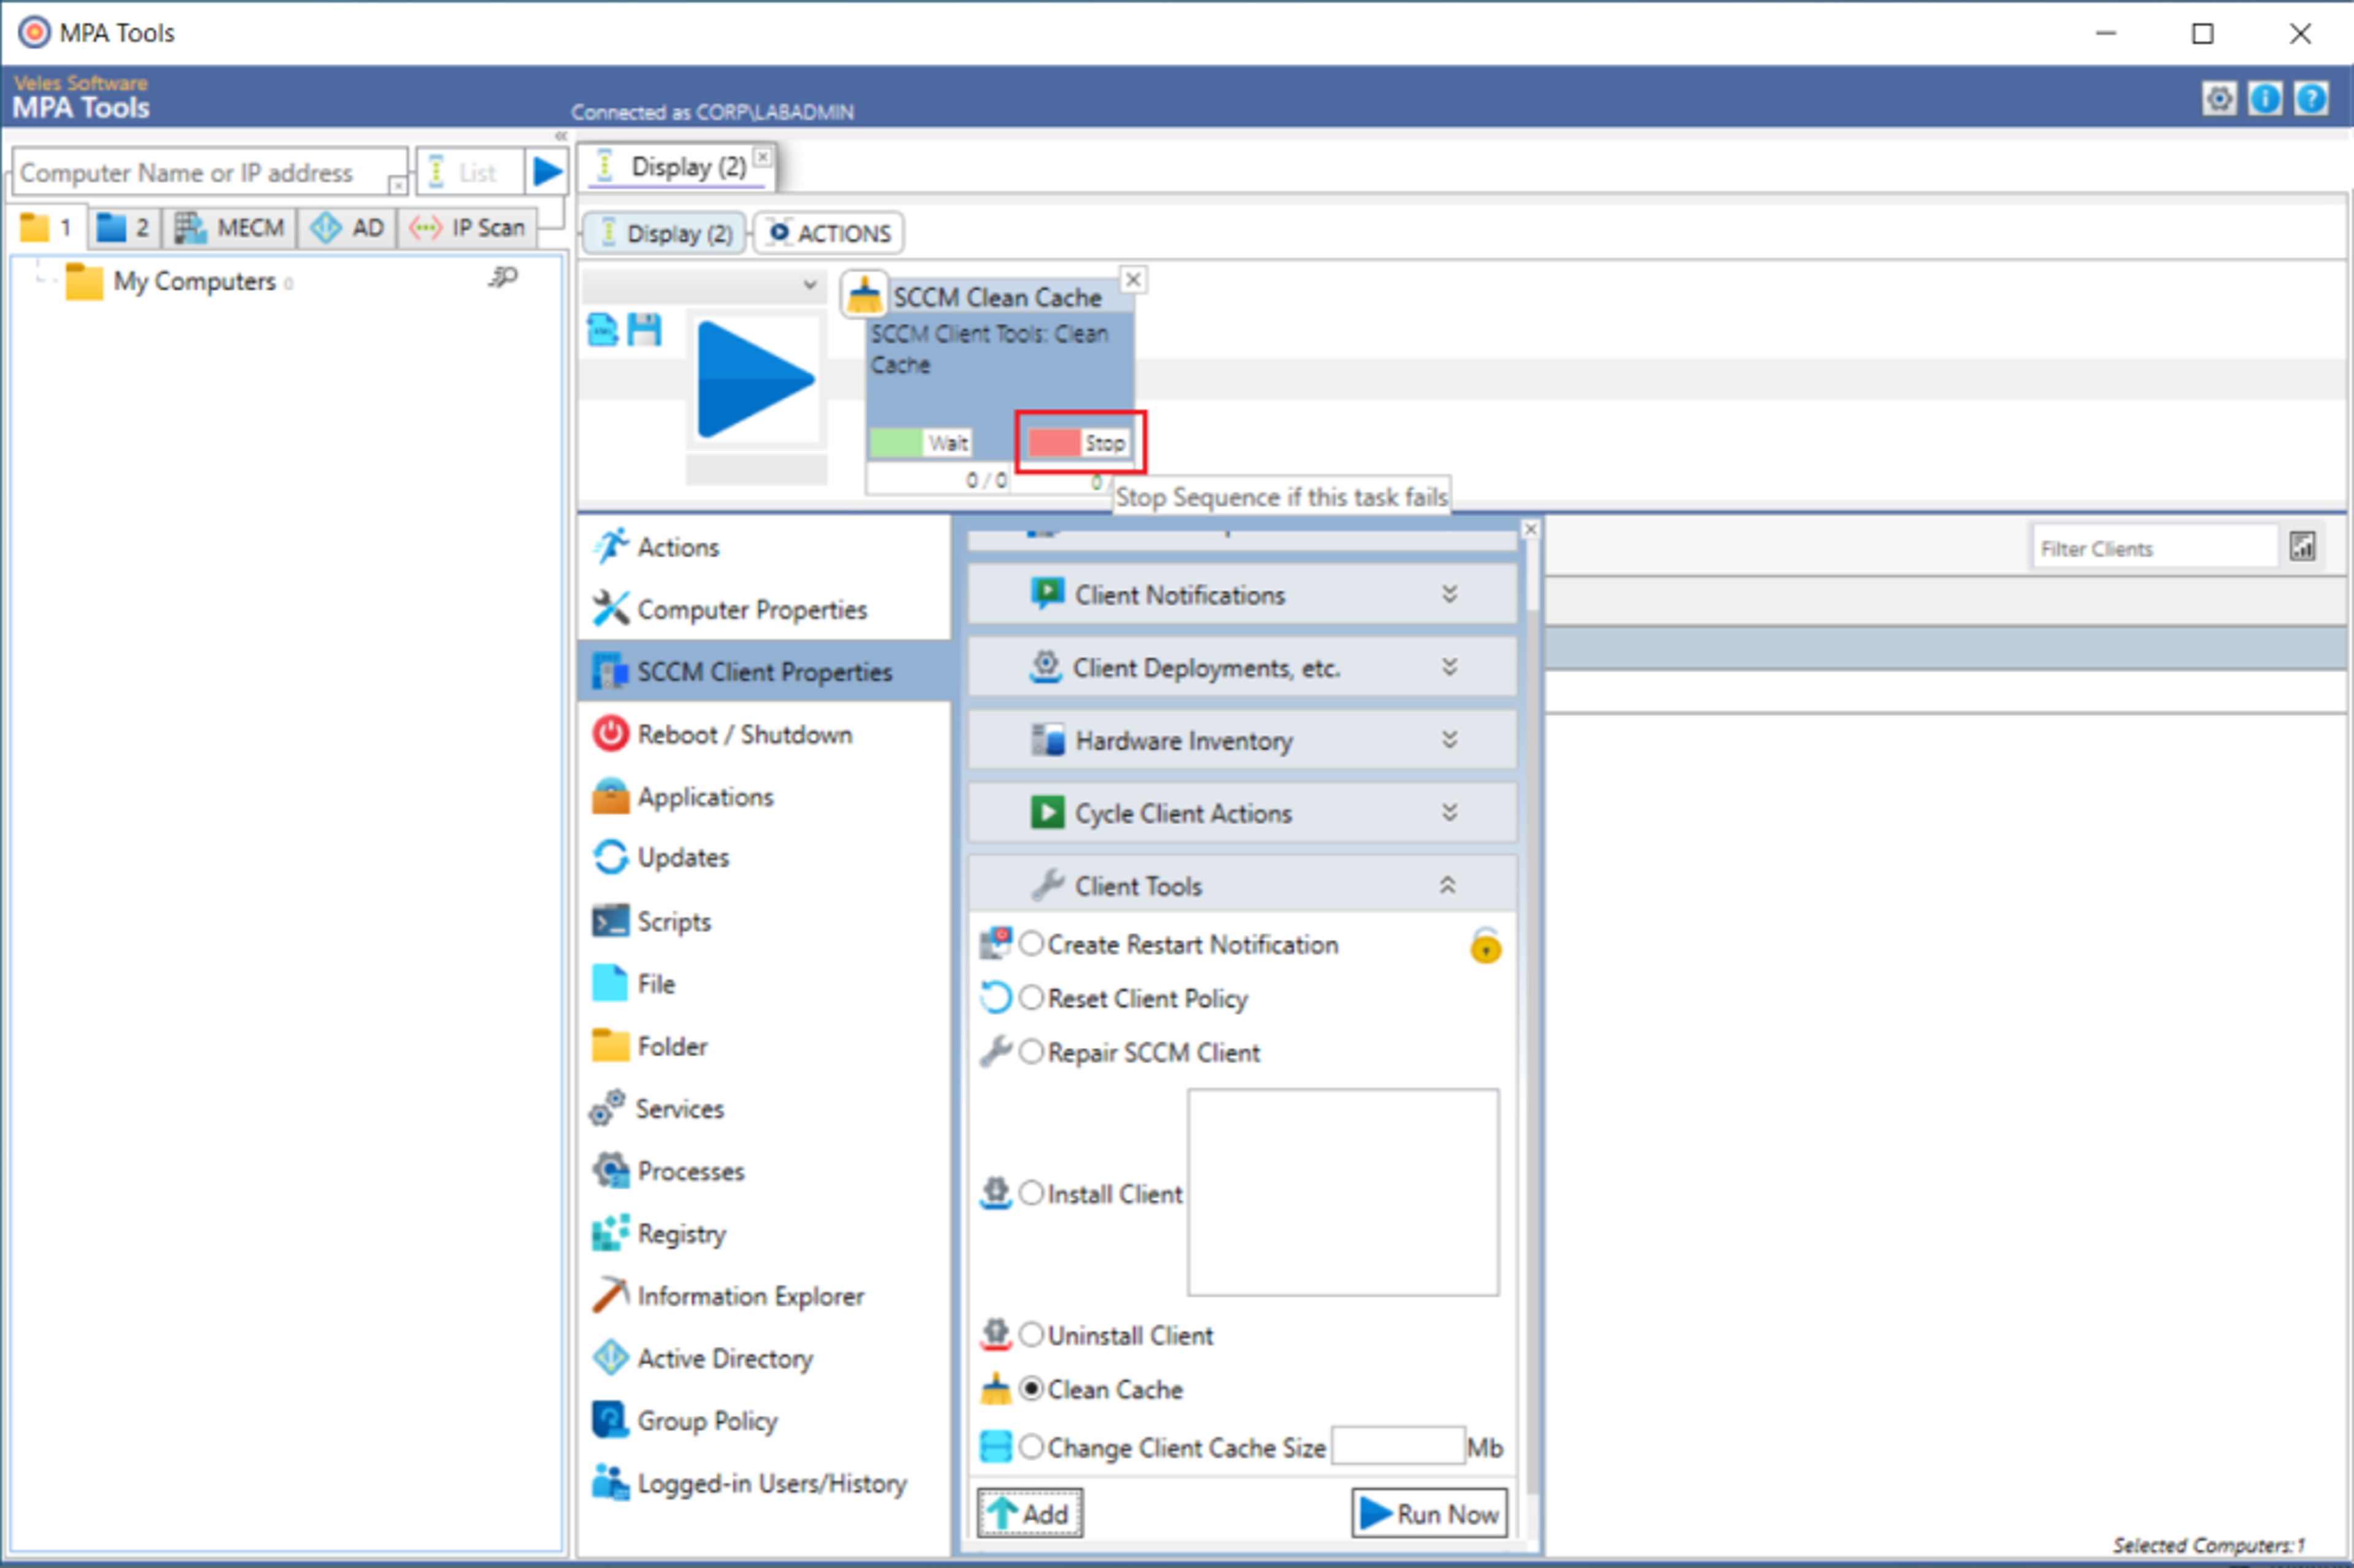Click the Updates refresh icon
The image size is (2354, 1568).
click(x=610, y=858)
